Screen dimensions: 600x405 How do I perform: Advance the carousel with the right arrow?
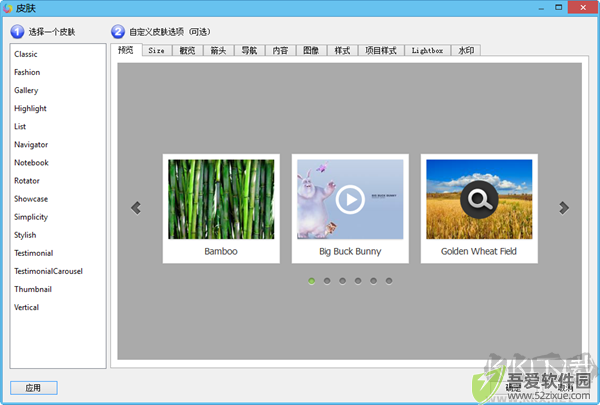click(x=564, y=208)
